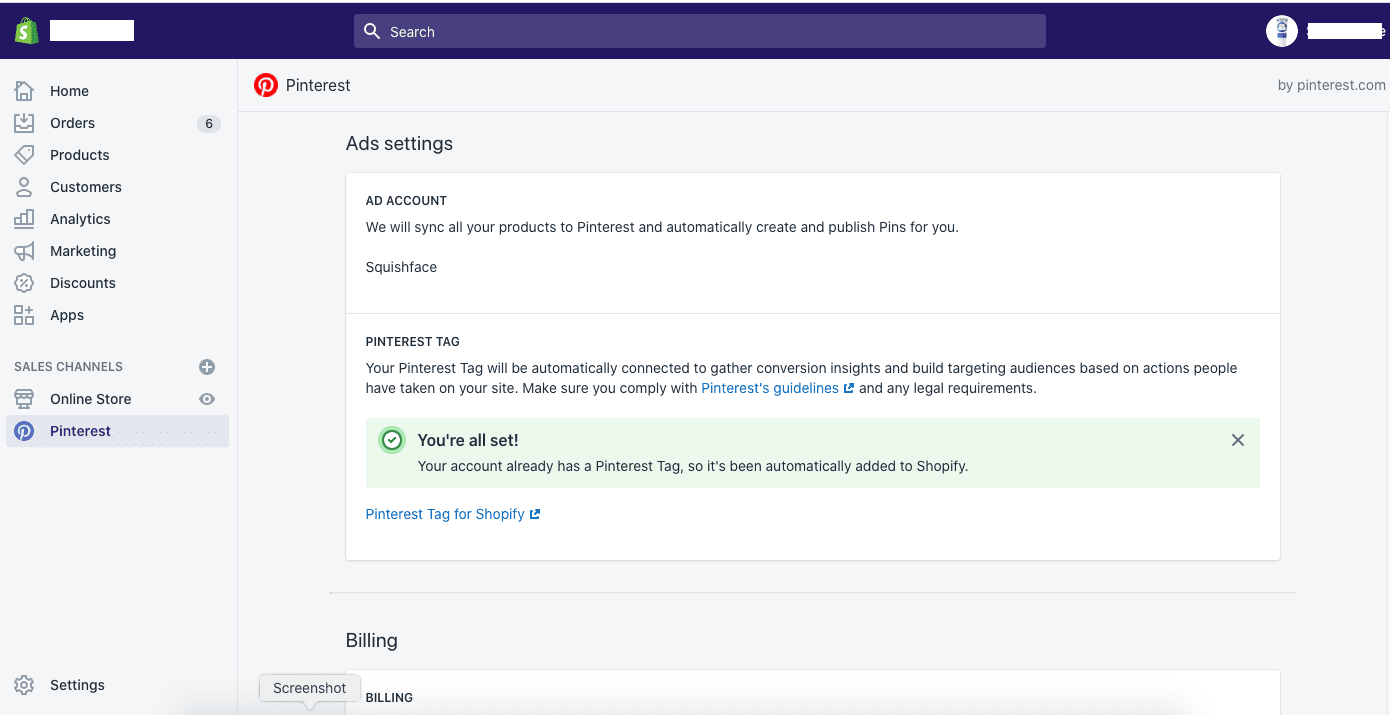Click the Pinterest channel sidebar icon
Viewport: 1390px width, 715px height.
[x=24, y=431]
